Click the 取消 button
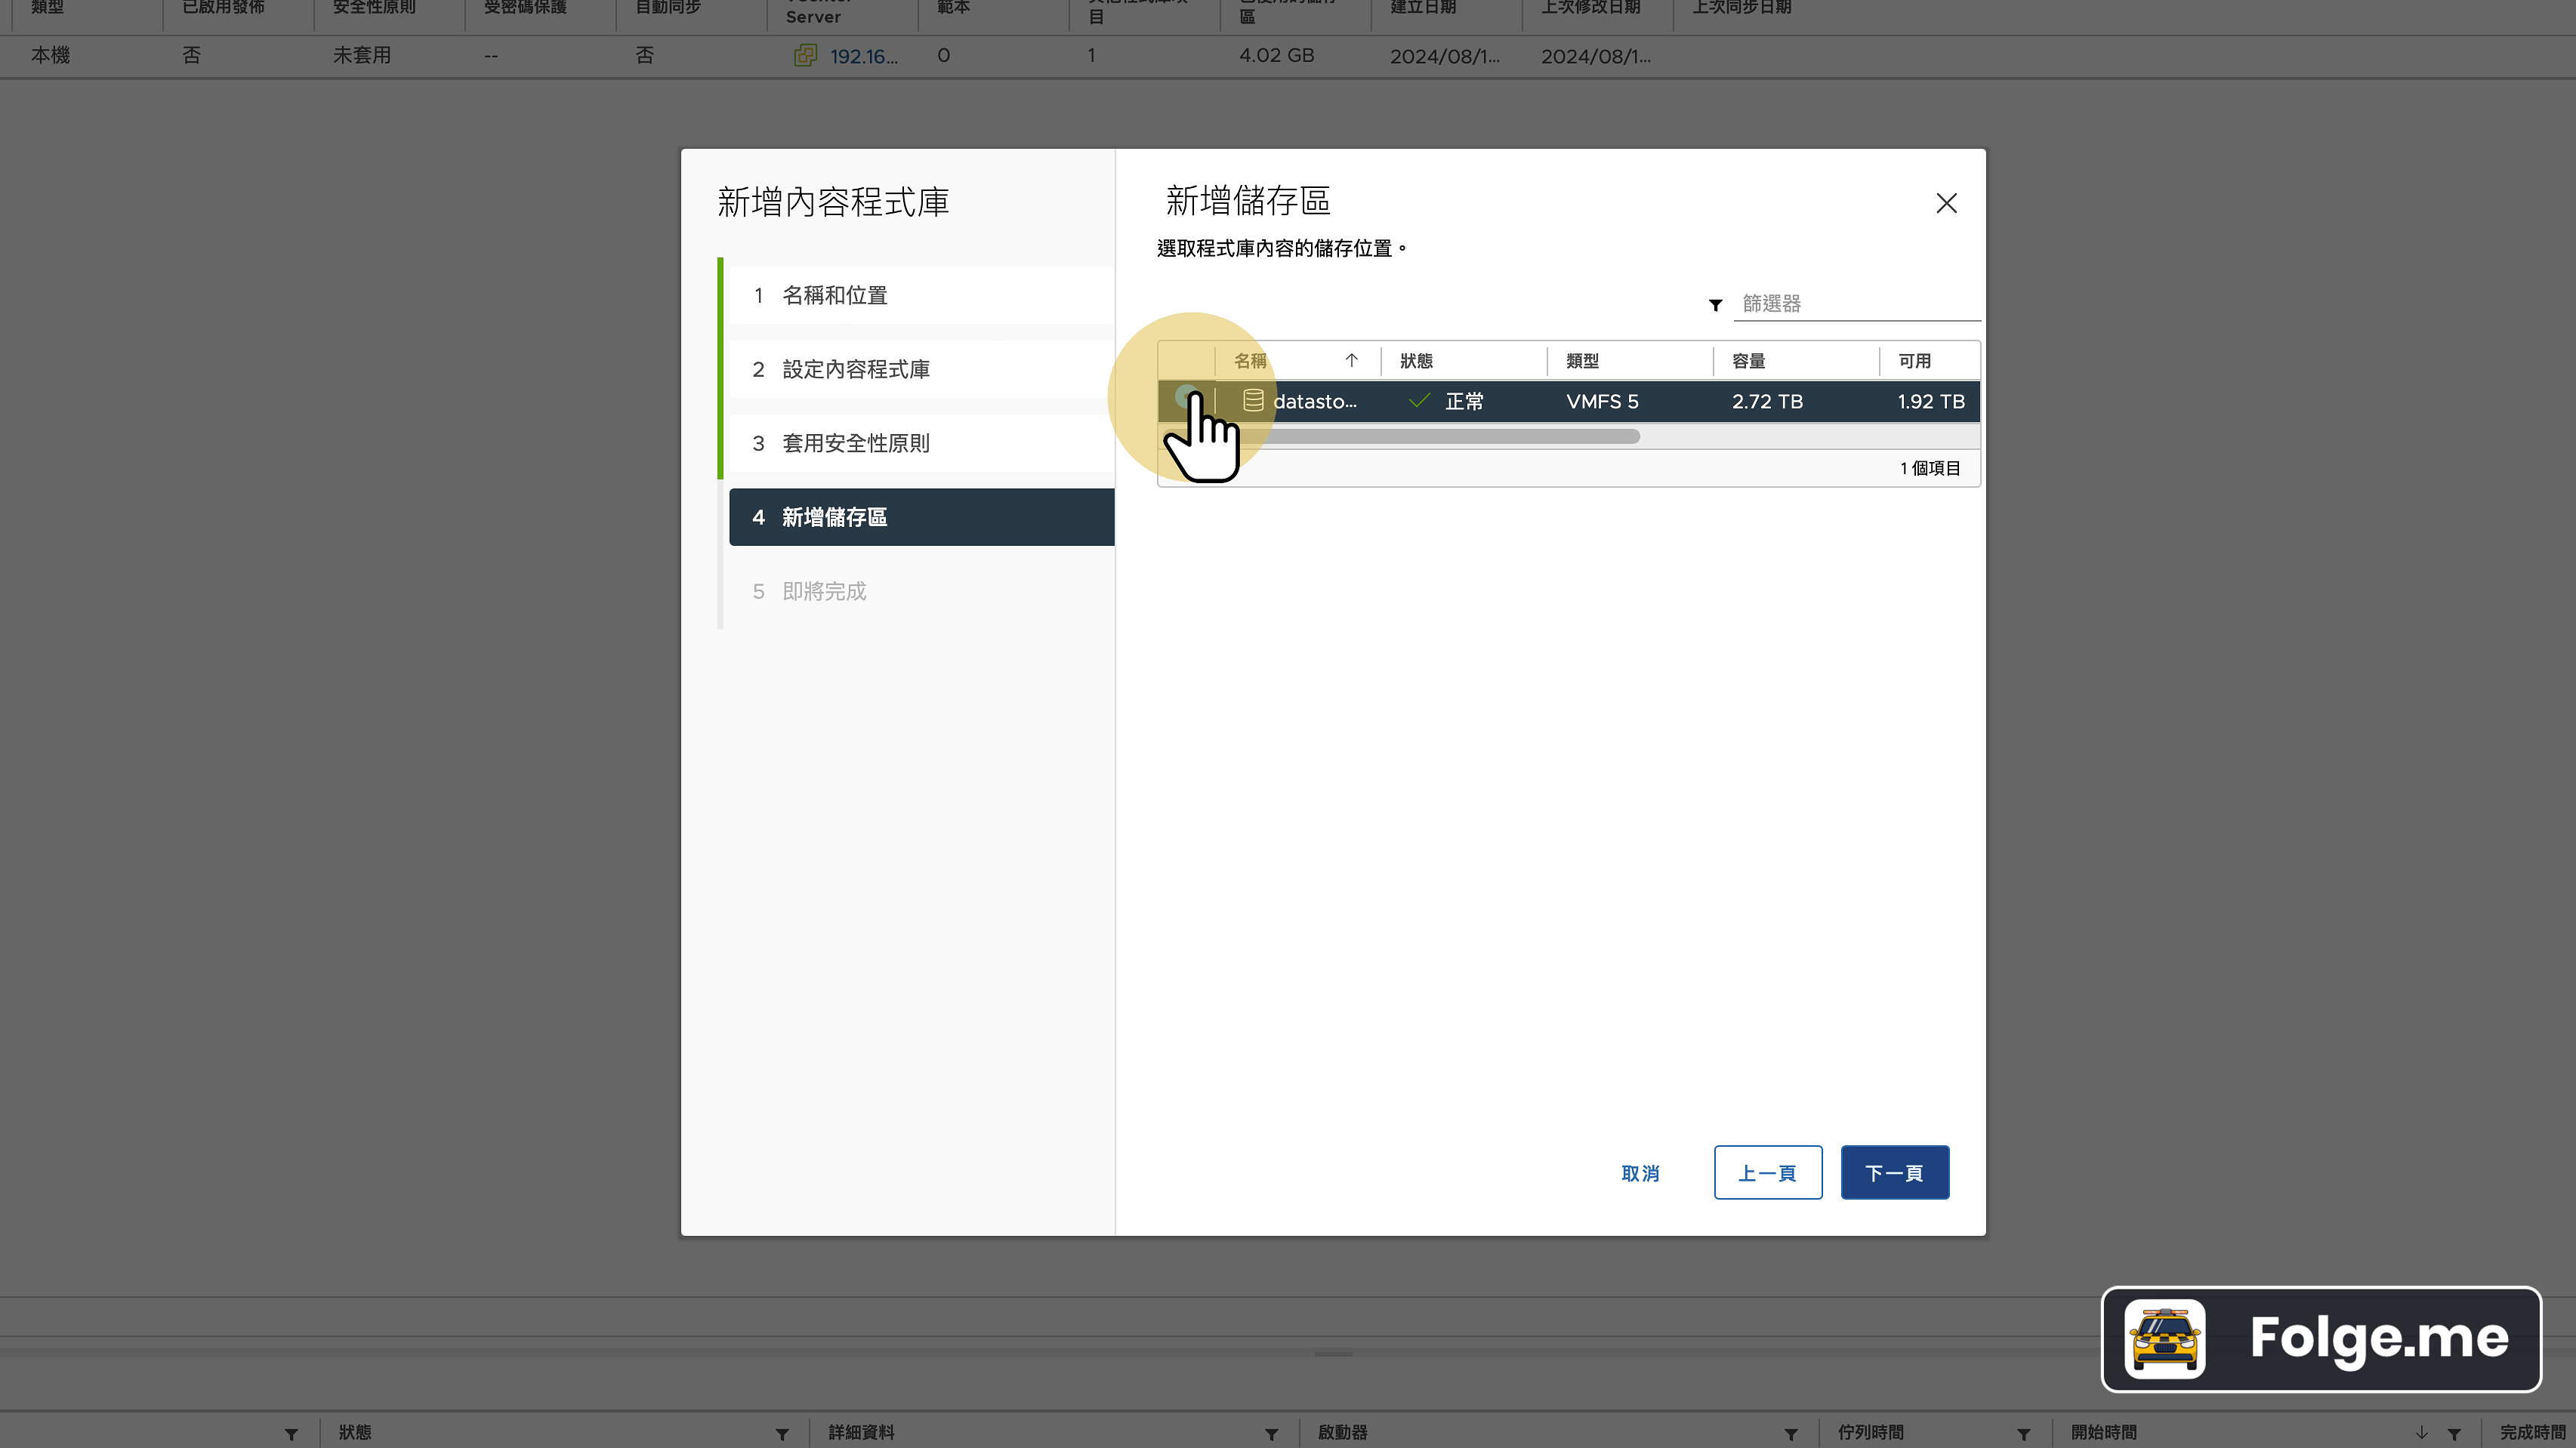The image size is (2576, 1448). pyautogui.click(x=1640, y=1172)
